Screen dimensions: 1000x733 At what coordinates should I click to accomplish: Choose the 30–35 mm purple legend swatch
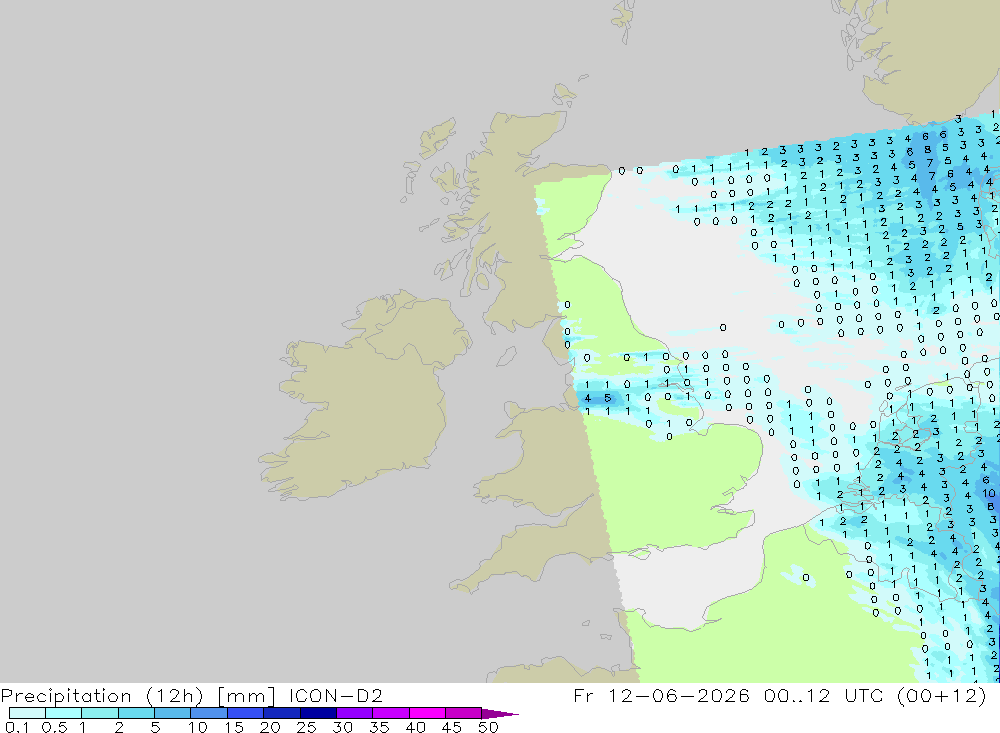[355, 713]
